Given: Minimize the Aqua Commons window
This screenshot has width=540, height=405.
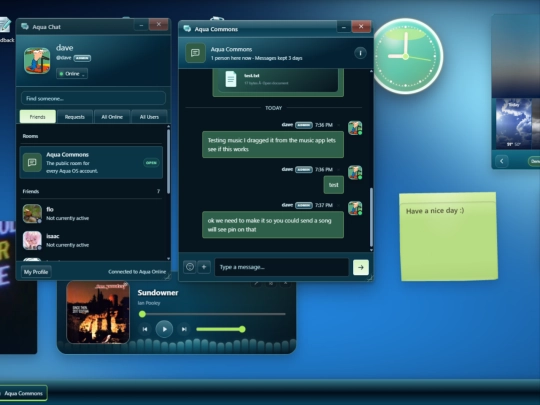Looking at the screenshot, I should pyautogui.click(x=343, y=27).
